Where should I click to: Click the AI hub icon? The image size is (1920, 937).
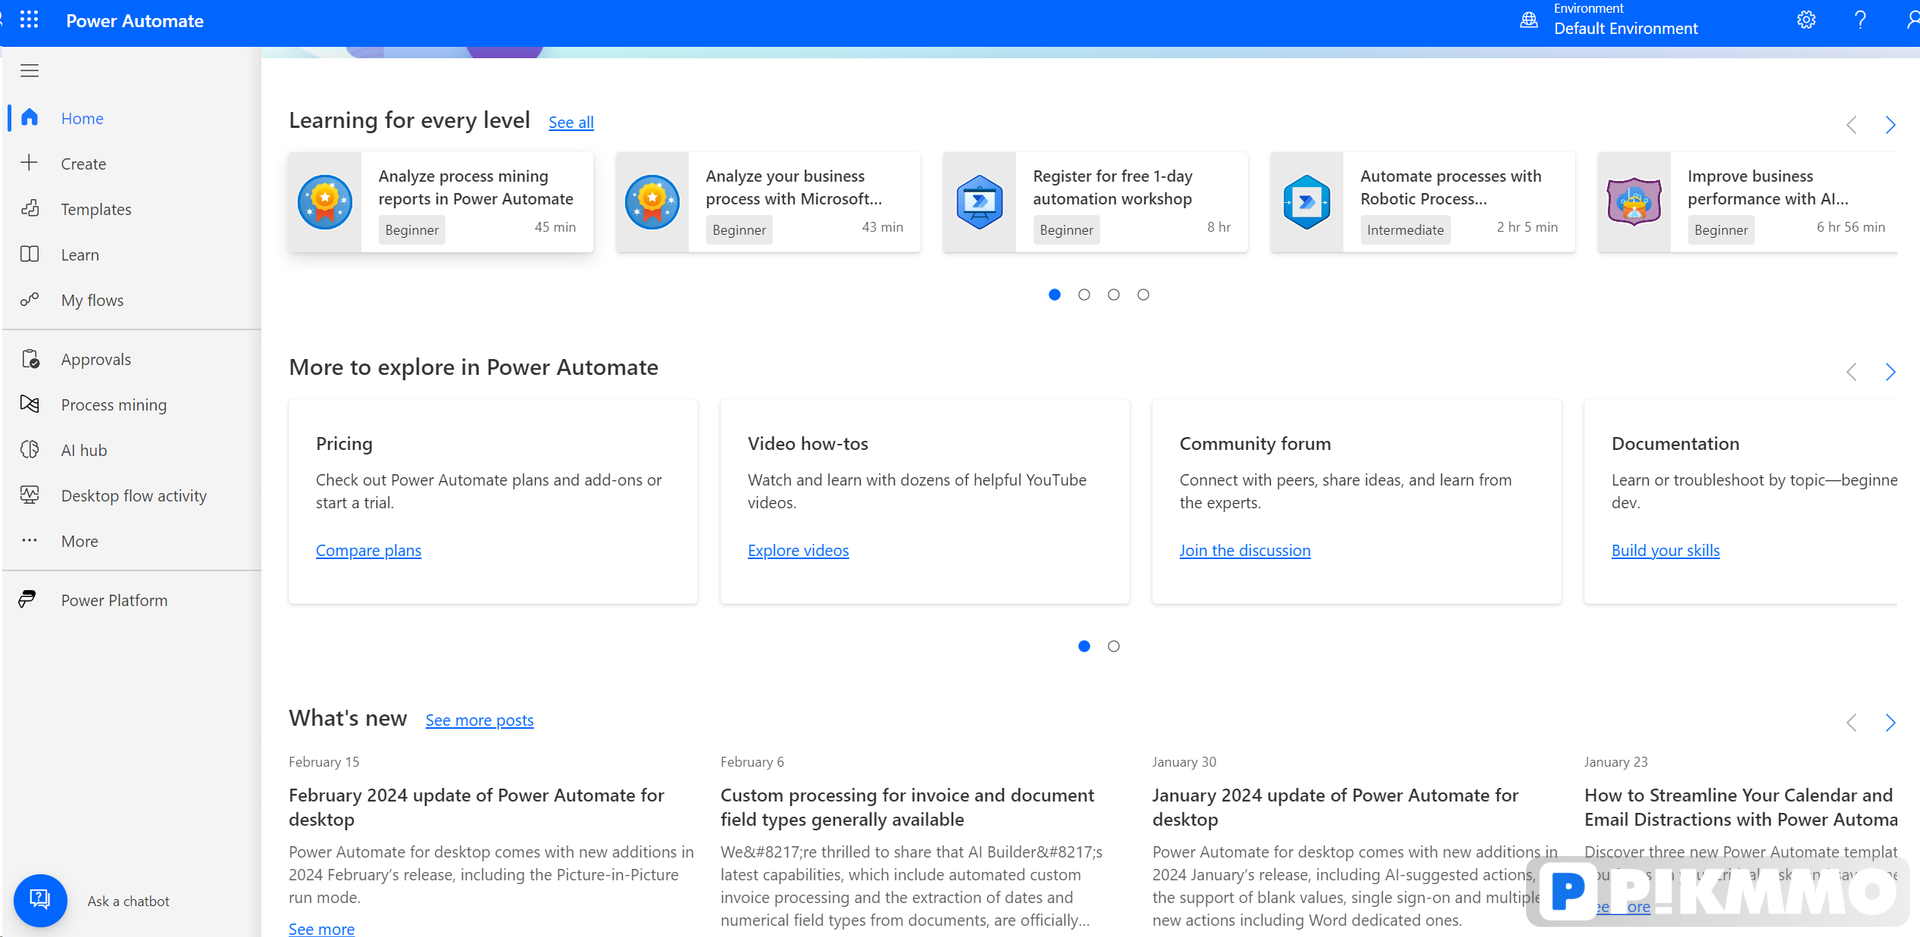click(30, 450)
